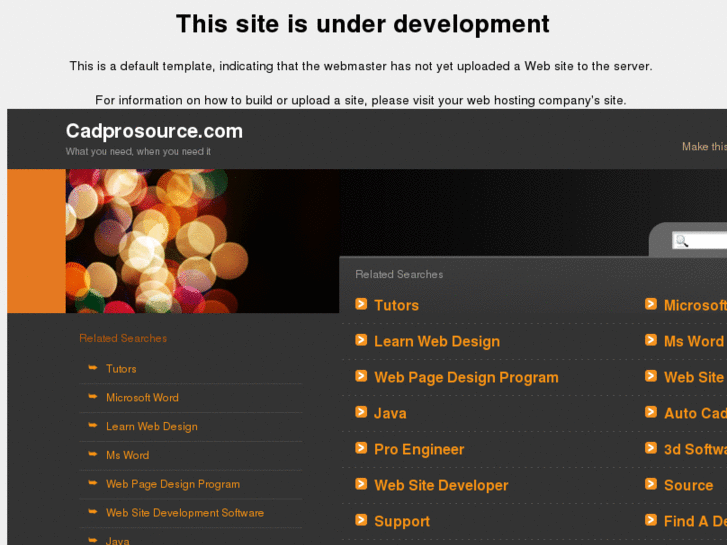
Task: Click the sidebar Related Searches heading
Action: (123, 338)
